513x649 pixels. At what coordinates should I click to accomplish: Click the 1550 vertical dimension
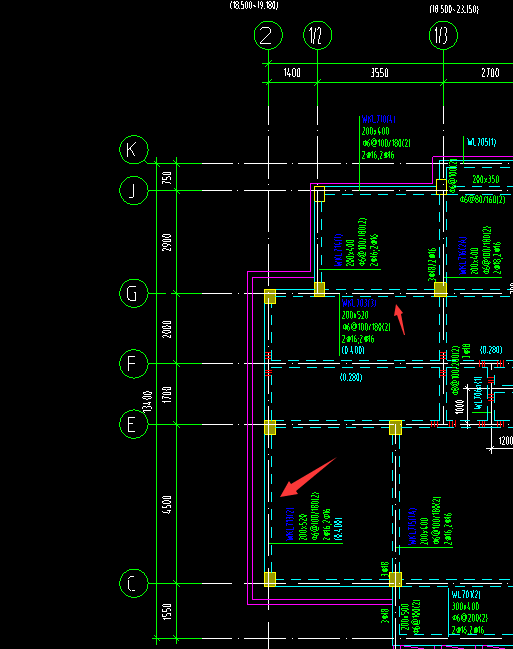[x=166, y=612]
